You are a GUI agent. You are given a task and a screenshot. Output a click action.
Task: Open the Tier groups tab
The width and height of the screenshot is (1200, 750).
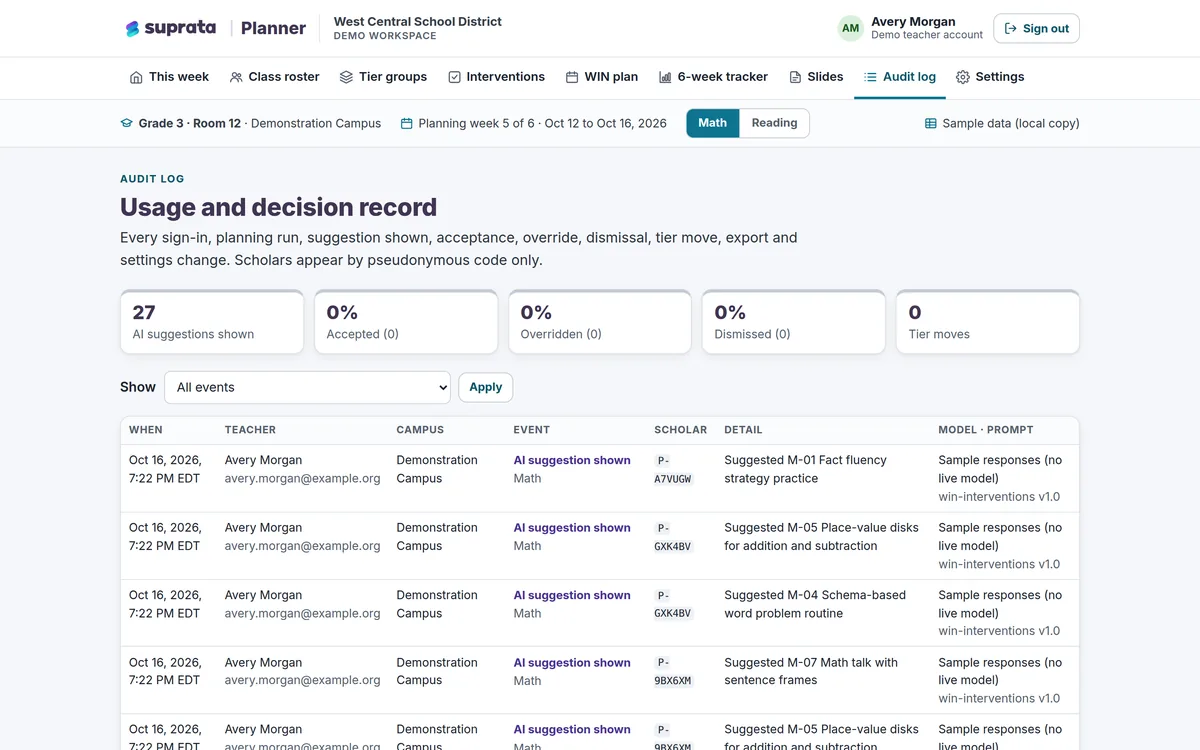coord(383,77)
